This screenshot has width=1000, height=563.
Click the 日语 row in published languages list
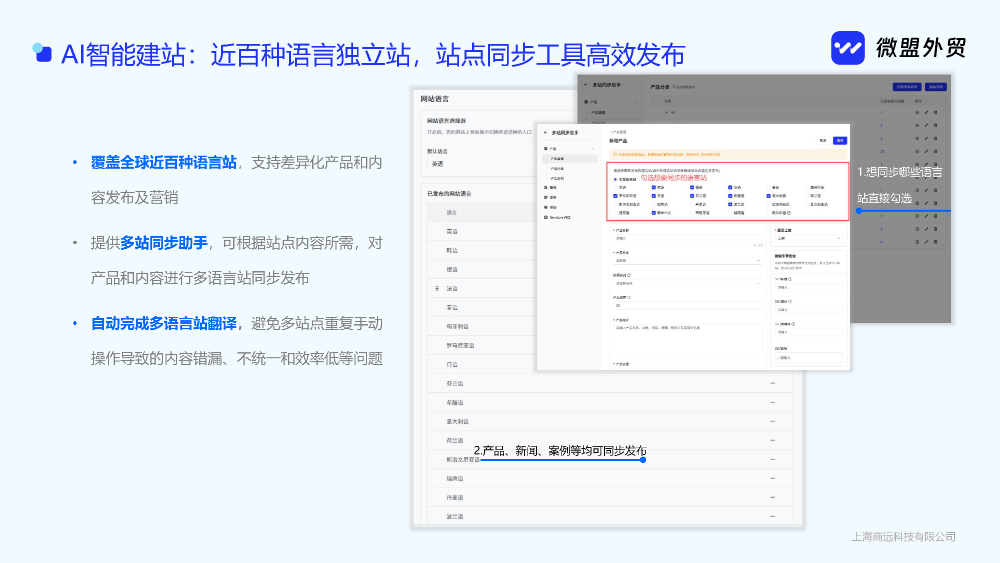pos(483,365)
